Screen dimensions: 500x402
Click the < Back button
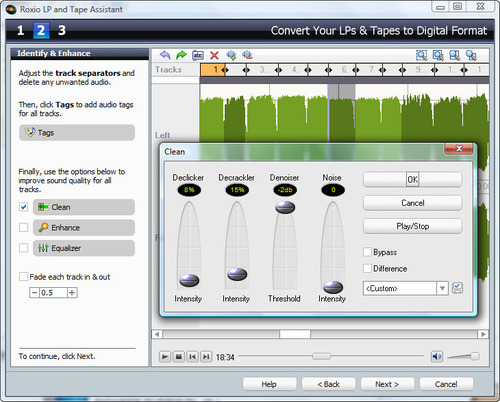click(x=328, y=384)
